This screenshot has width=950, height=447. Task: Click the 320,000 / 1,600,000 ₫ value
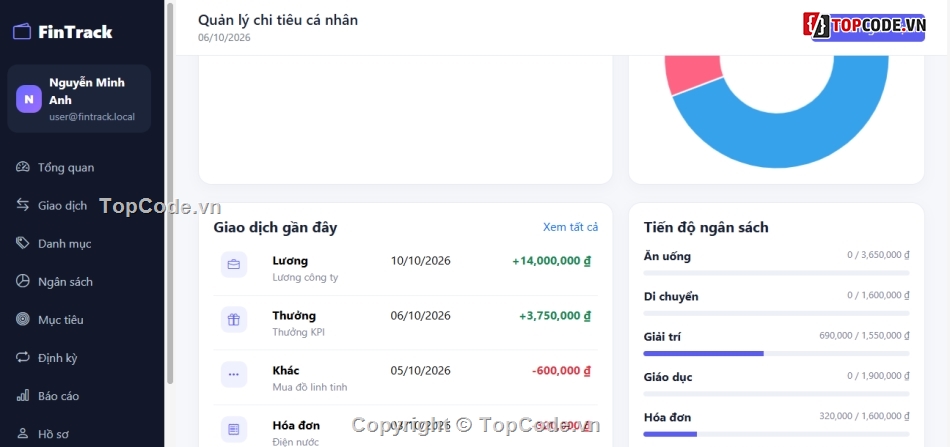tap(864, 416)
